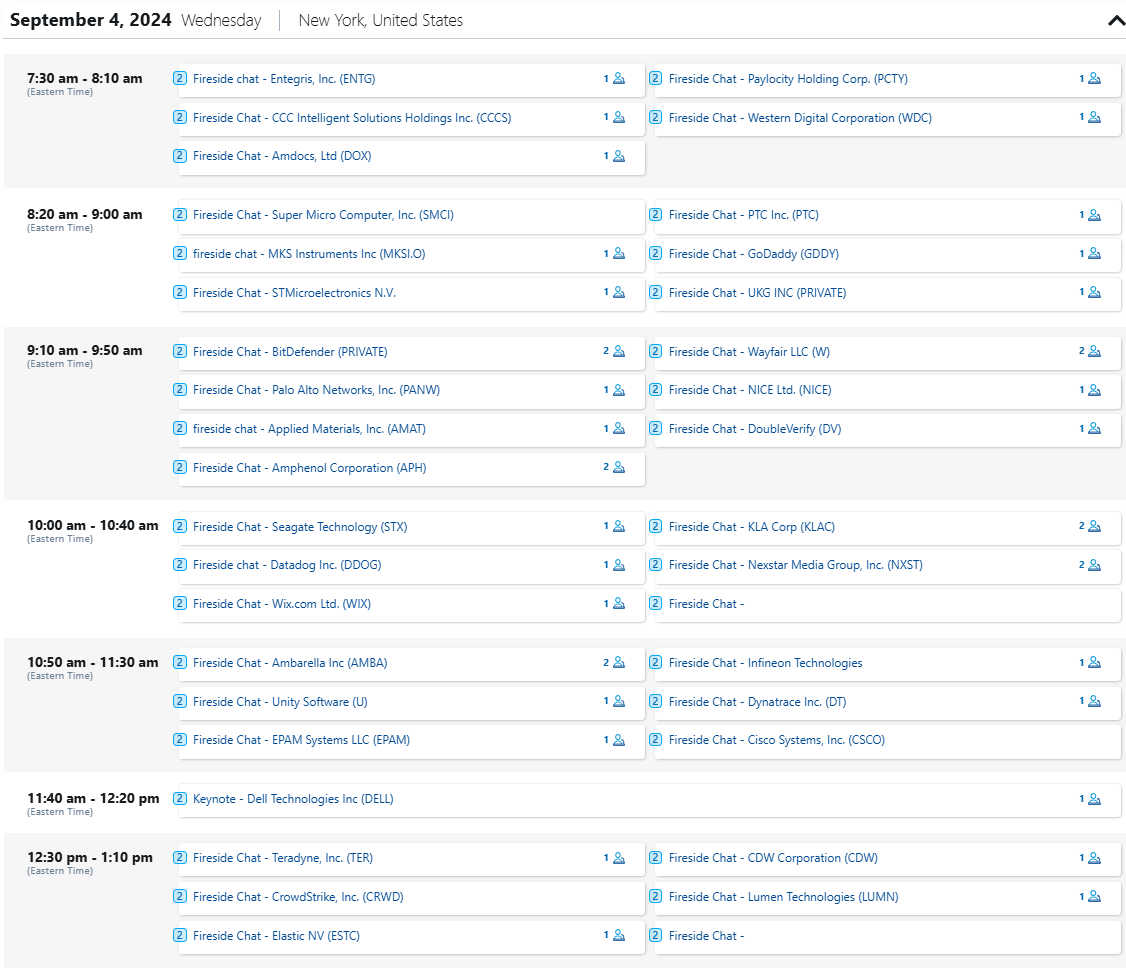The image size is (1126, 968).
Task: Click attendee icon for Western Digital Corporation session
Action: (x=1094, y=117)
